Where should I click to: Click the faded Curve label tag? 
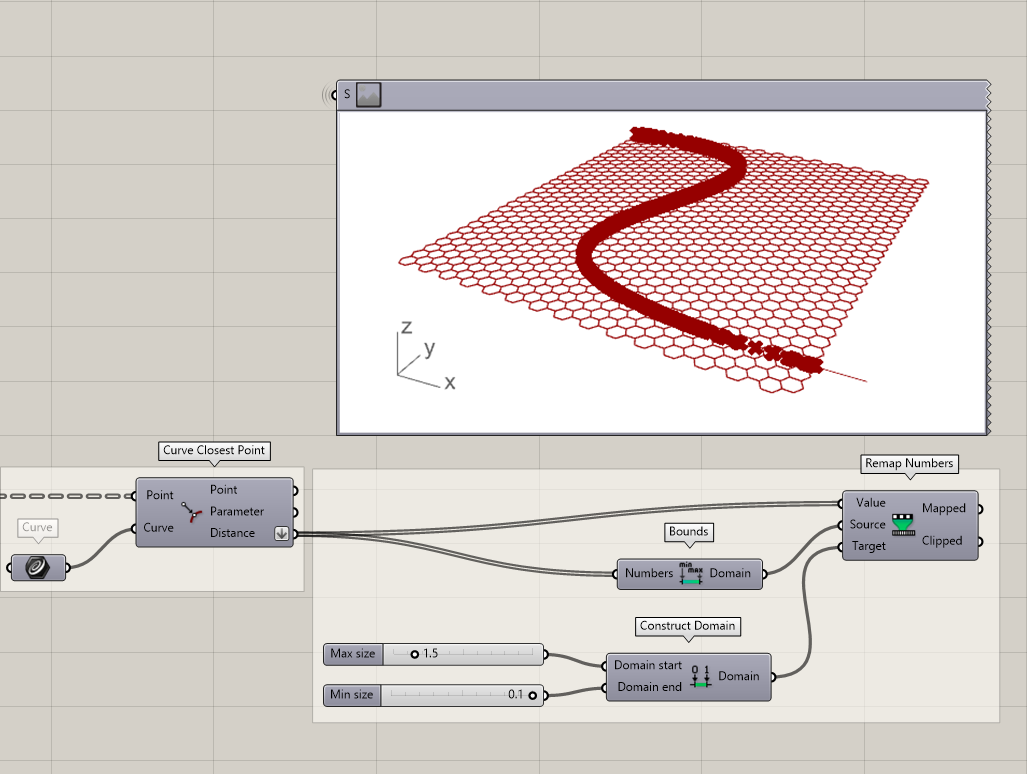click(37, 528)
